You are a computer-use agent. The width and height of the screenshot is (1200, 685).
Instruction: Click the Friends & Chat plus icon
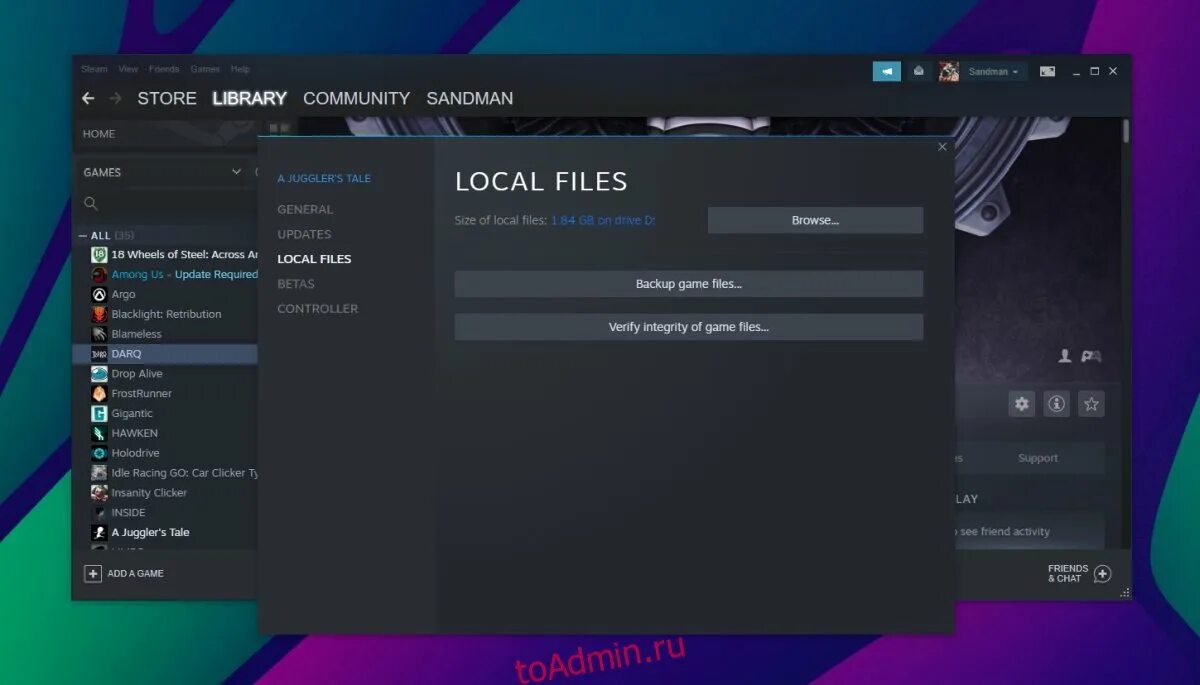click(x=1102, y=574)
